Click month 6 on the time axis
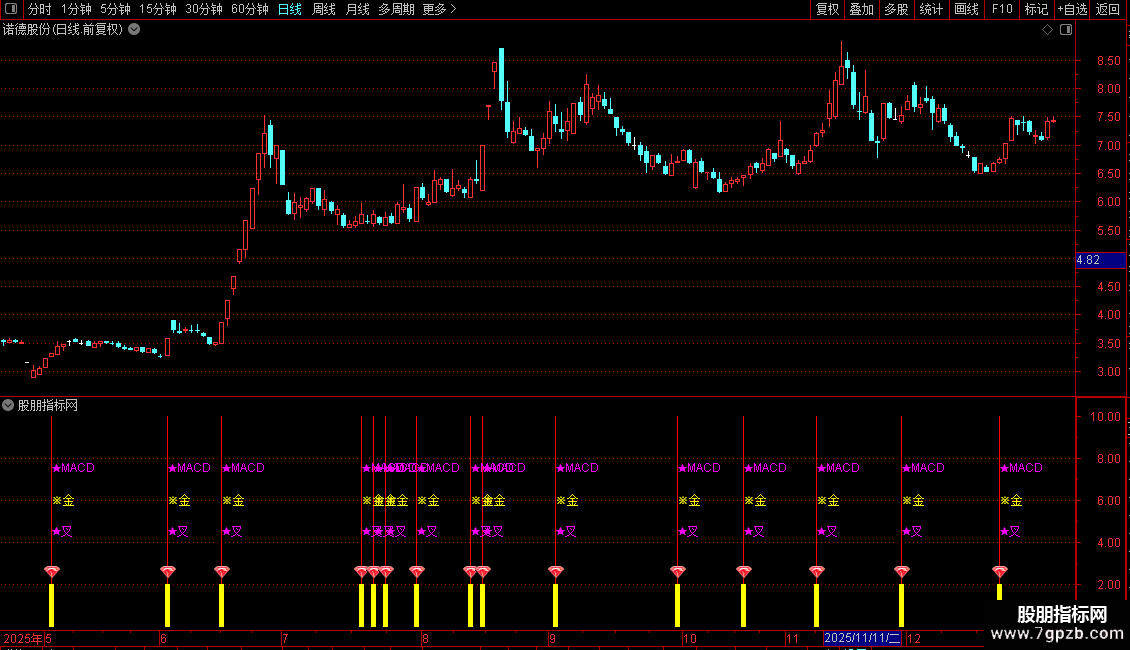Image resolution: width=1130 pixels, height=650 pixels. pos(164,638)
